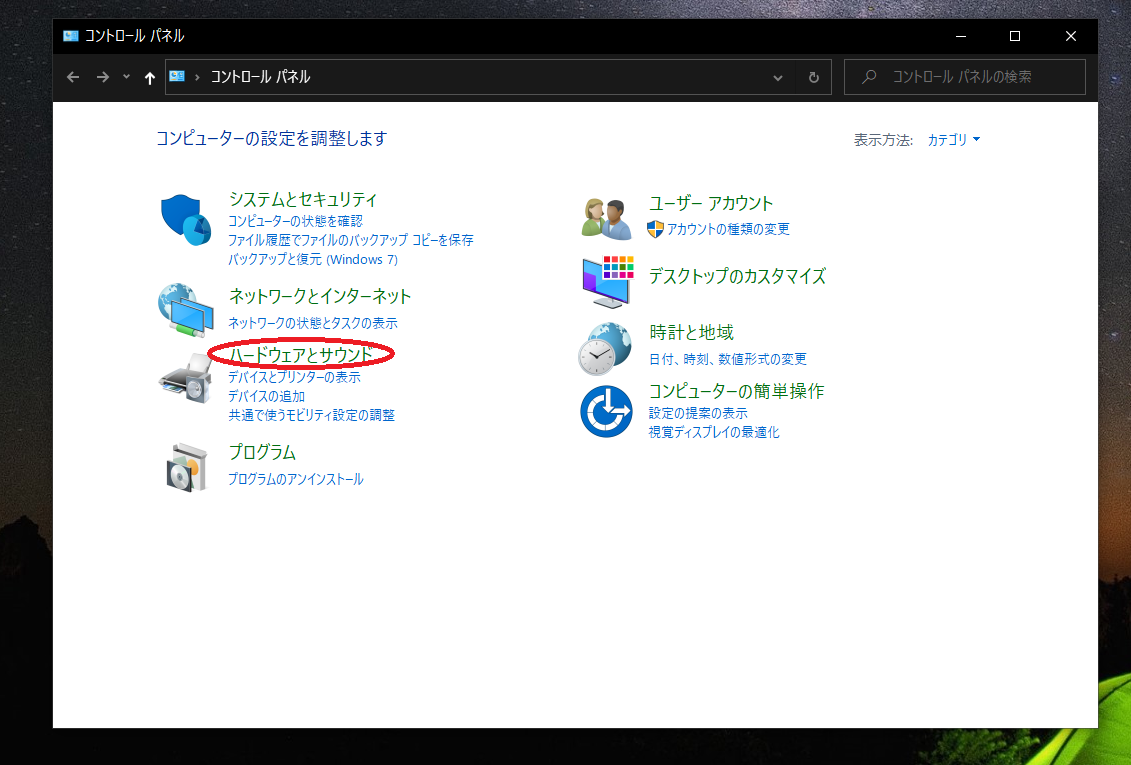Open ネットワークの状態とタスクの表示 link
Image resolution: width=1131 pixels, height=765 pixels.
coord(313,323)
